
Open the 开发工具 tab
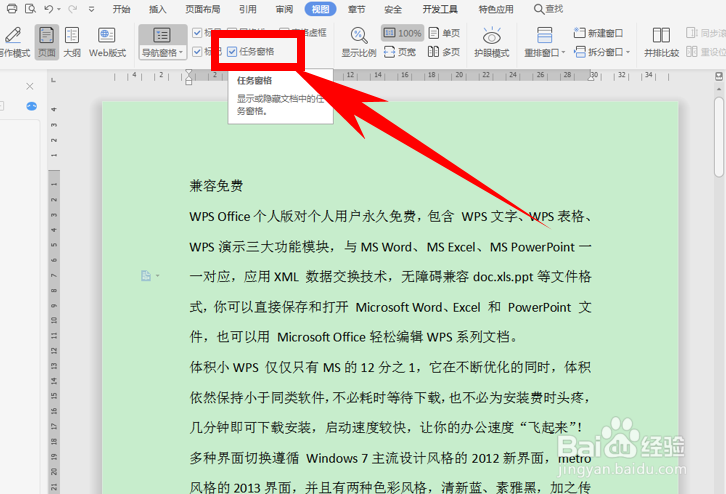point(440,9)
